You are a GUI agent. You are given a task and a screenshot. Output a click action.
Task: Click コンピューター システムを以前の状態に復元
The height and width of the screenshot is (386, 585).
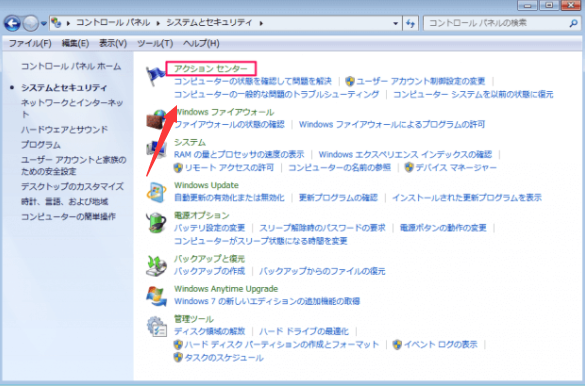coord(473,94)
